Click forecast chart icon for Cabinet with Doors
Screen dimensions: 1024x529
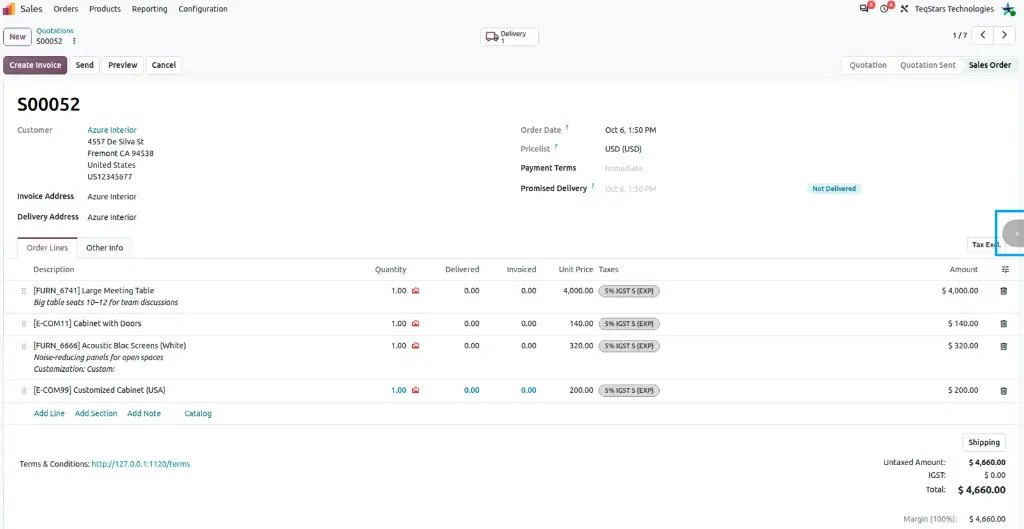tap(415, 323)
